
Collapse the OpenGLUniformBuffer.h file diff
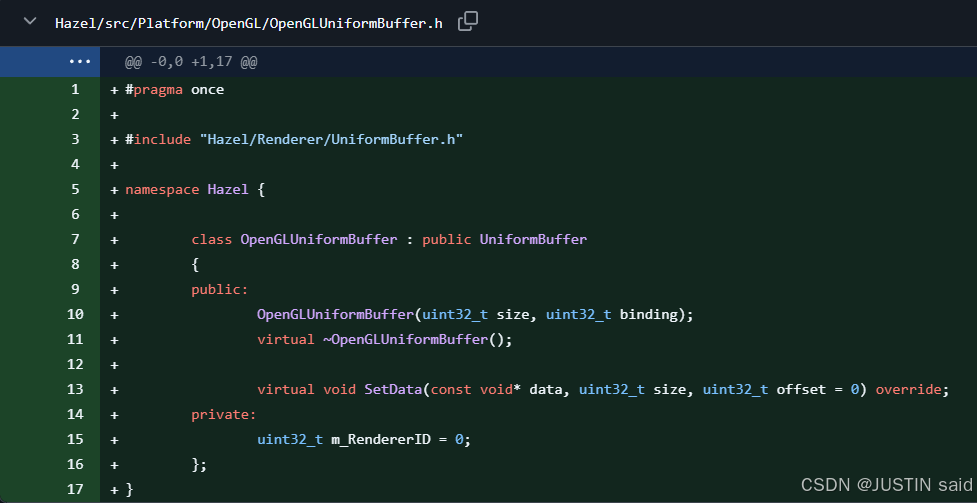click(x=31, y=22)
